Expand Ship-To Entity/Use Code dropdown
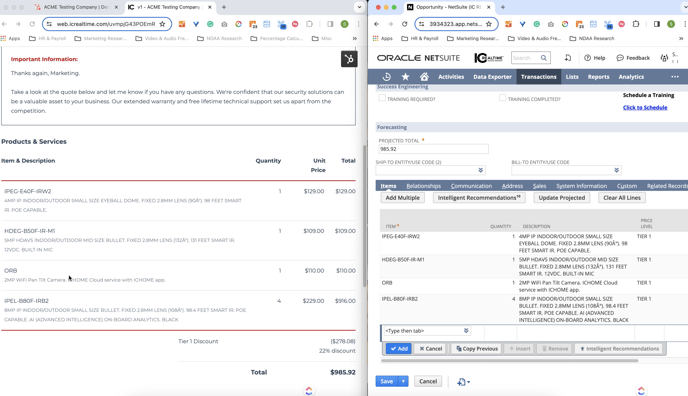 click(x=480, y=170)
